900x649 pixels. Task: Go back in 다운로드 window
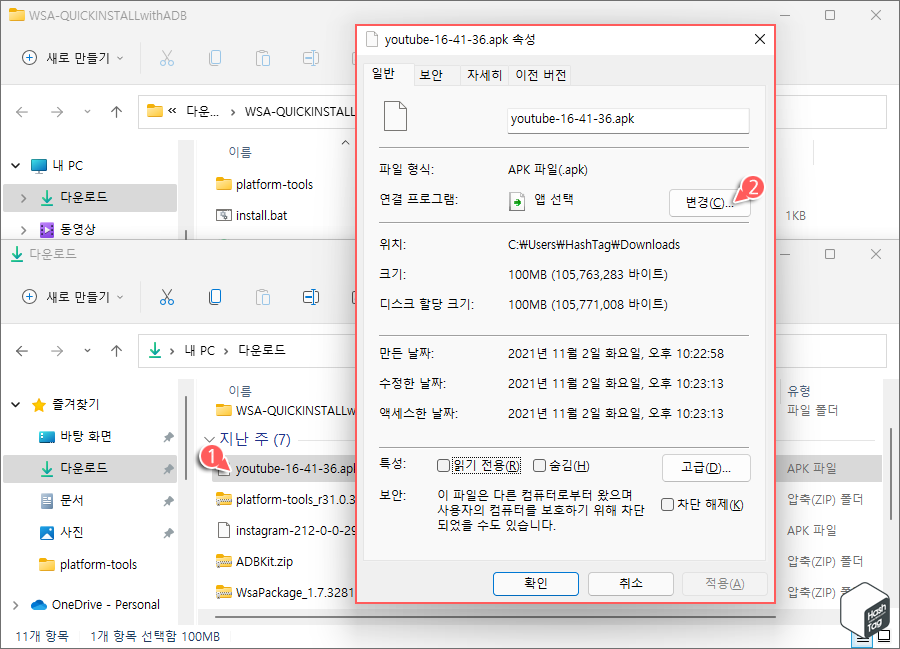(22, 351)
